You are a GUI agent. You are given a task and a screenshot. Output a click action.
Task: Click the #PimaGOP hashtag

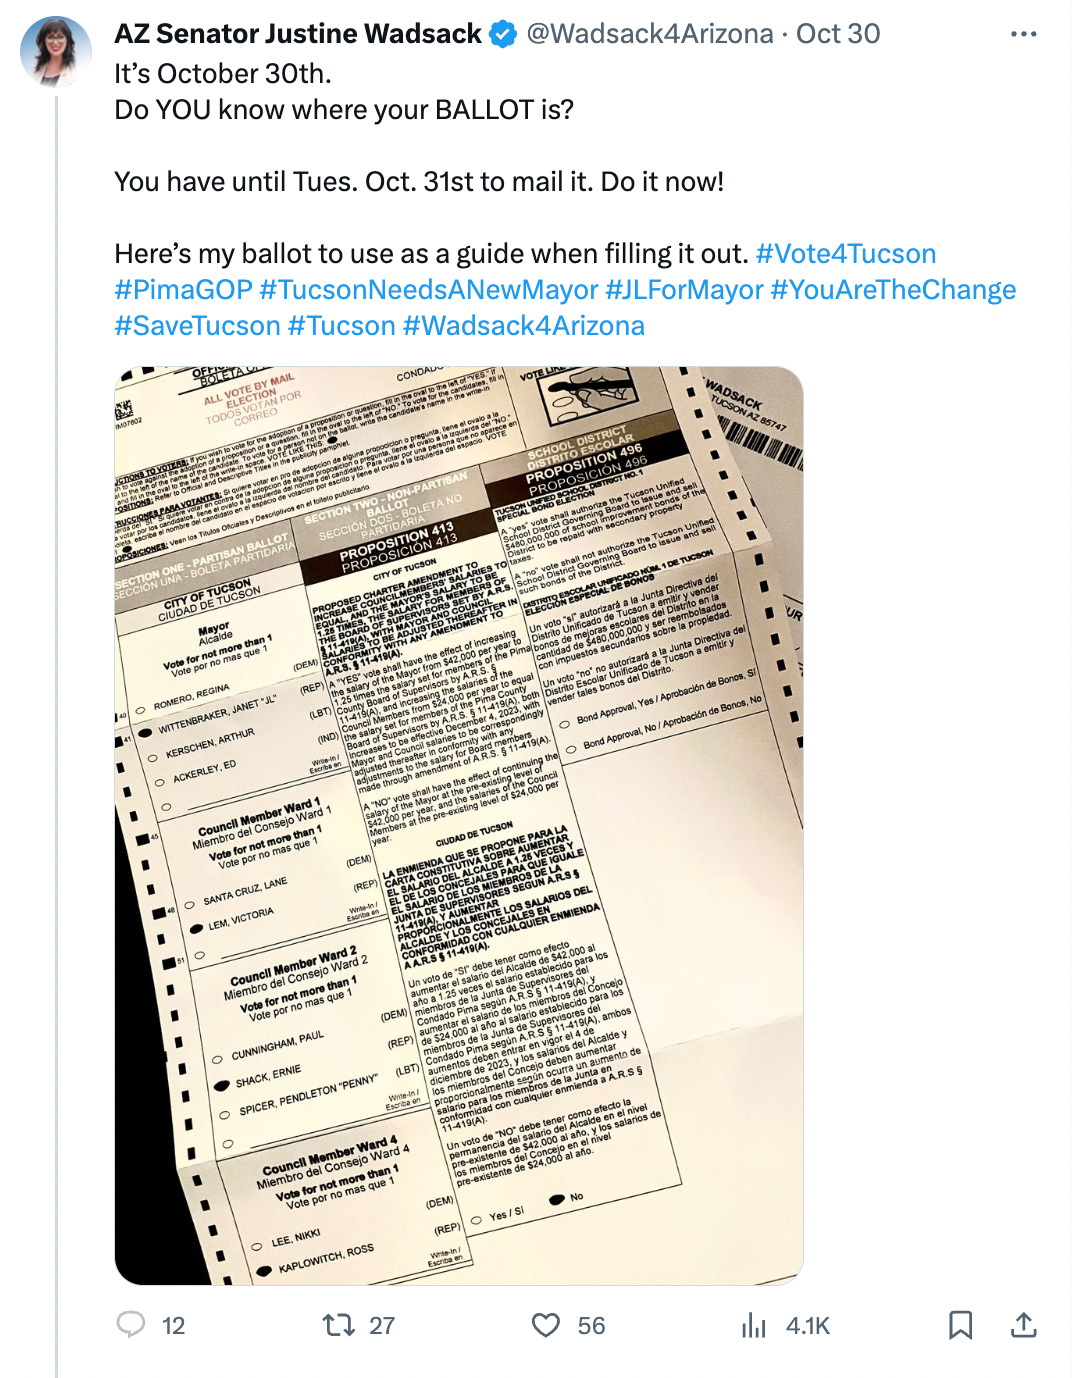[x=183, y=290]
